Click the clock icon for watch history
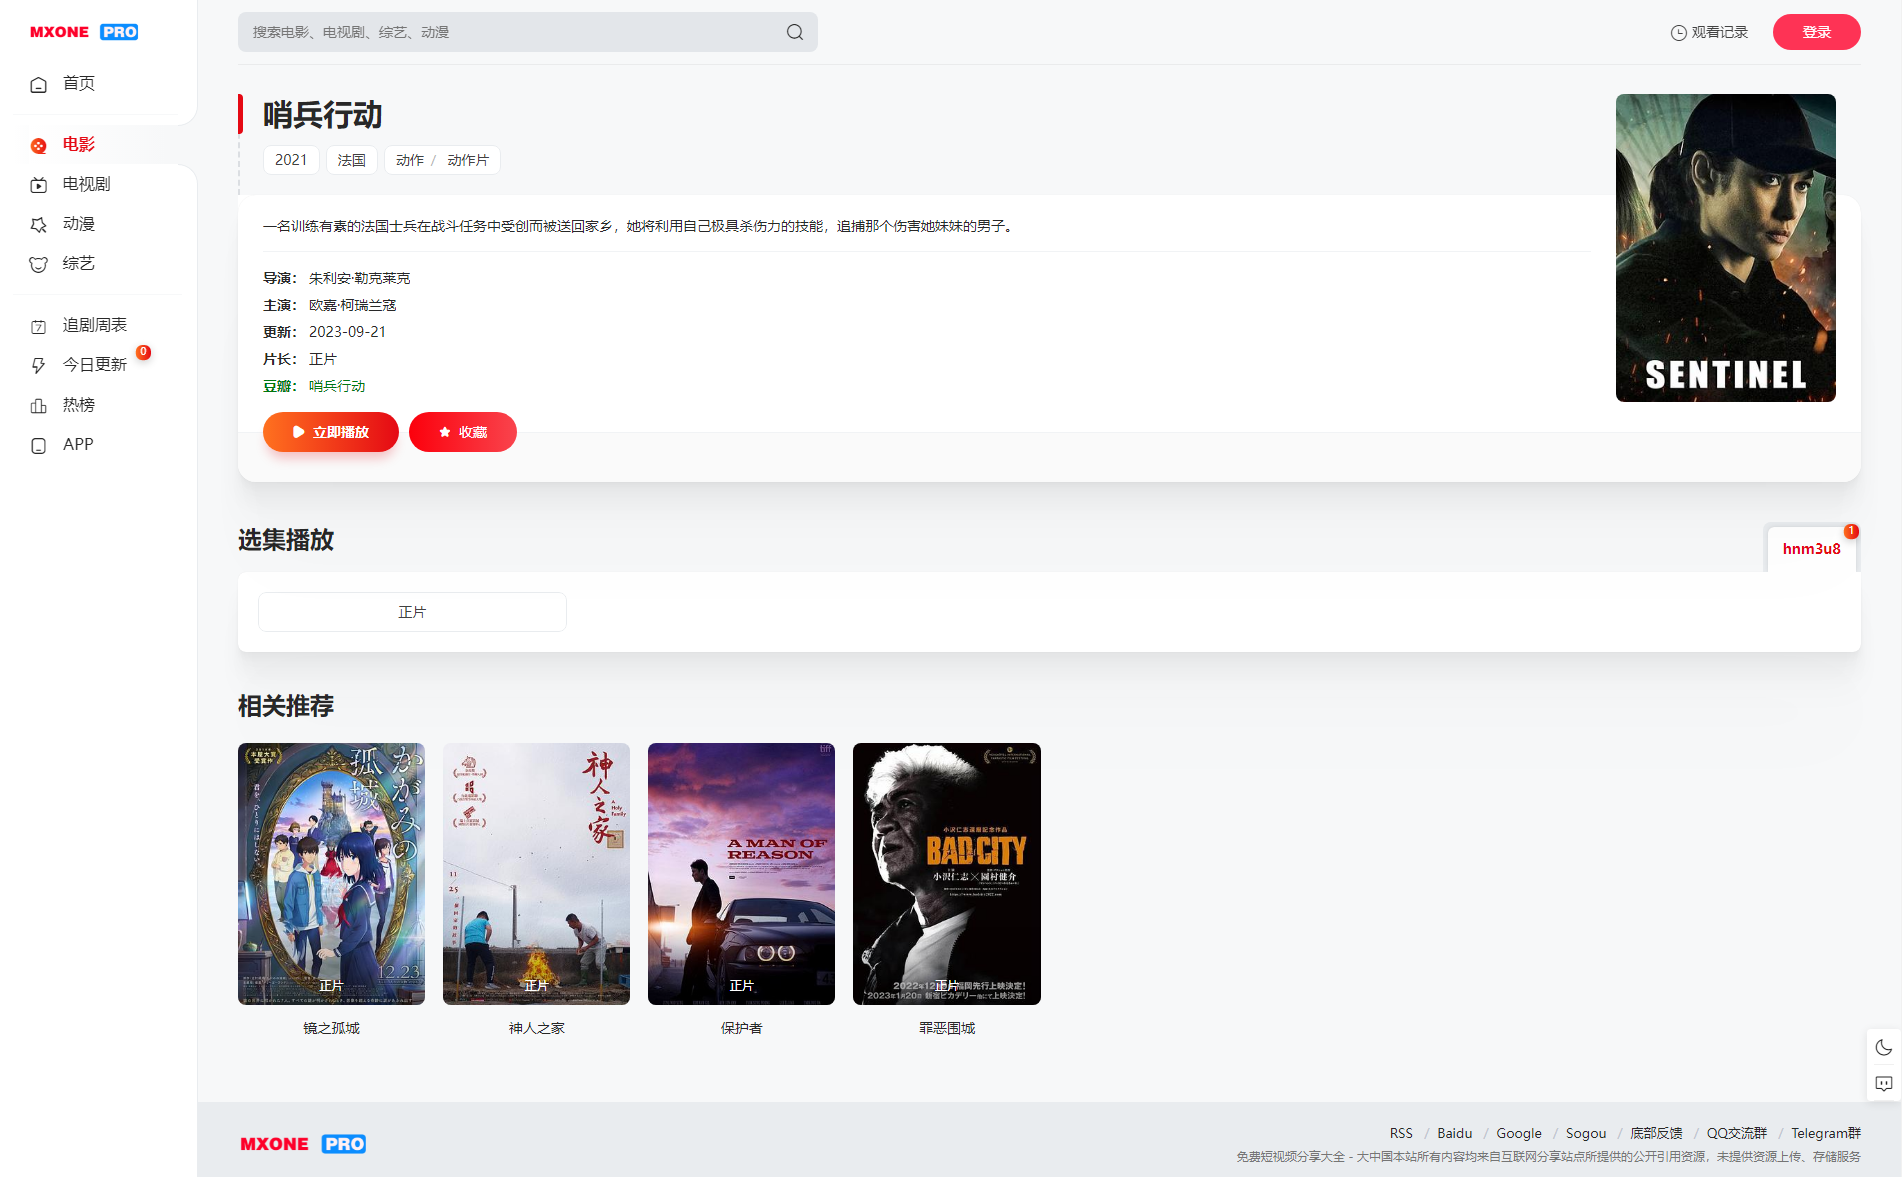The image size is (1902, 1177). click(1679, 33)
